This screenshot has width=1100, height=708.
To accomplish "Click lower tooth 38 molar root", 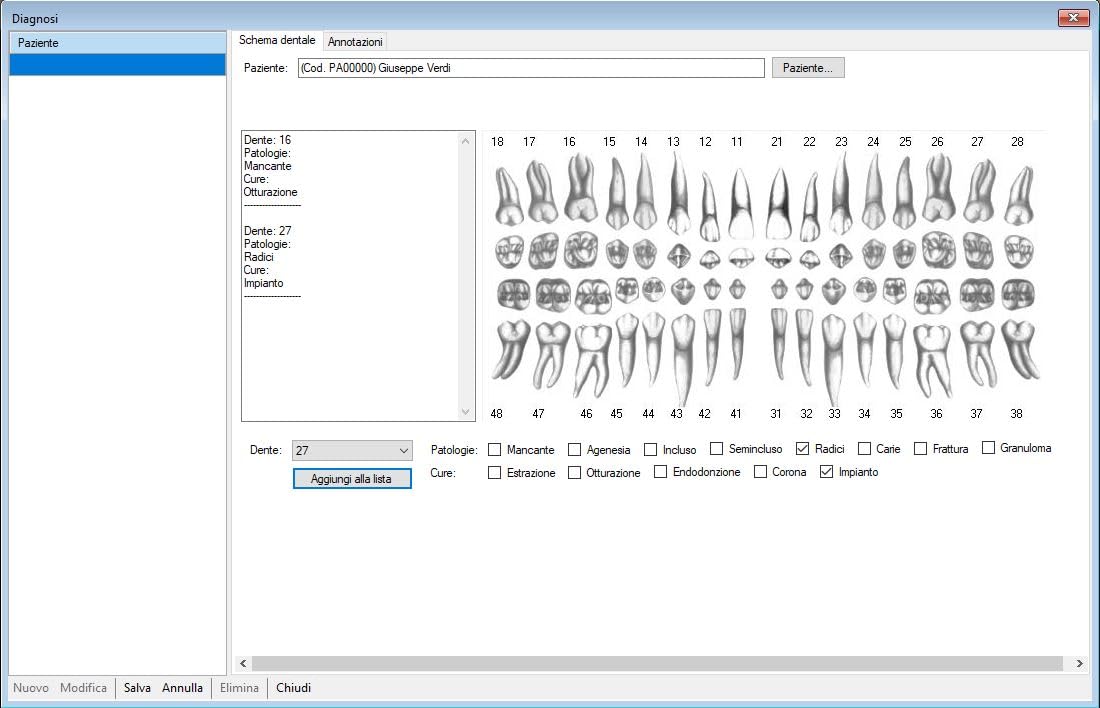I will tap(1019, 349).
